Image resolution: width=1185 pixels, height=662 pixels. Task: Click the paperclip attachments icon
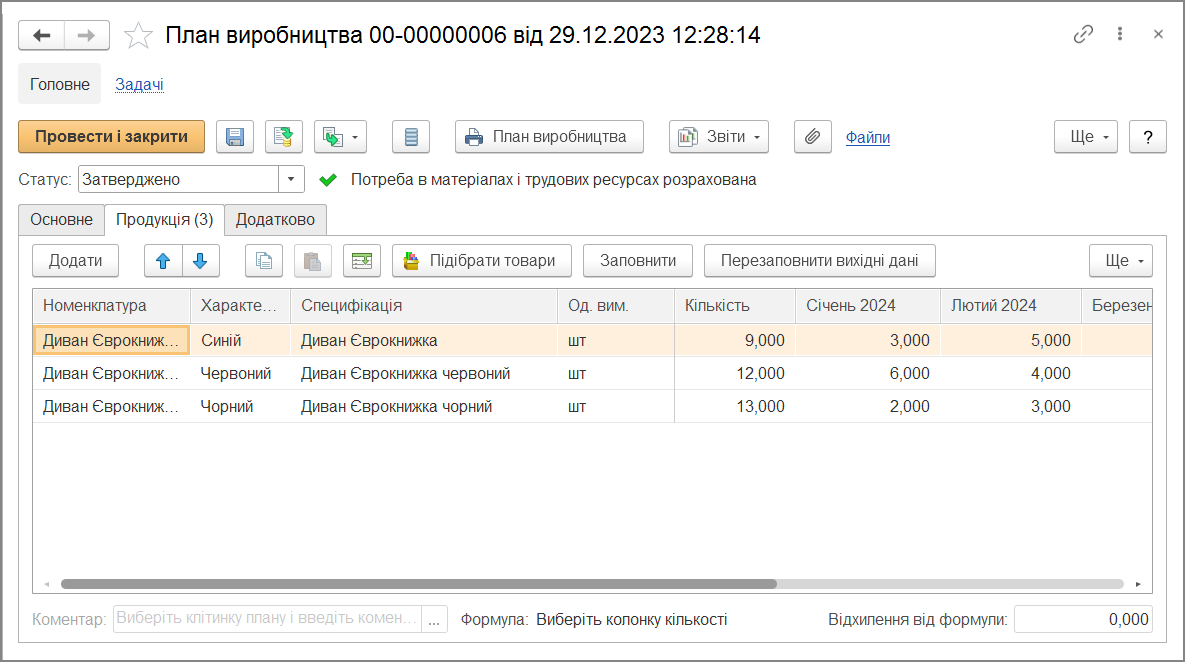[x=813, y=137]
